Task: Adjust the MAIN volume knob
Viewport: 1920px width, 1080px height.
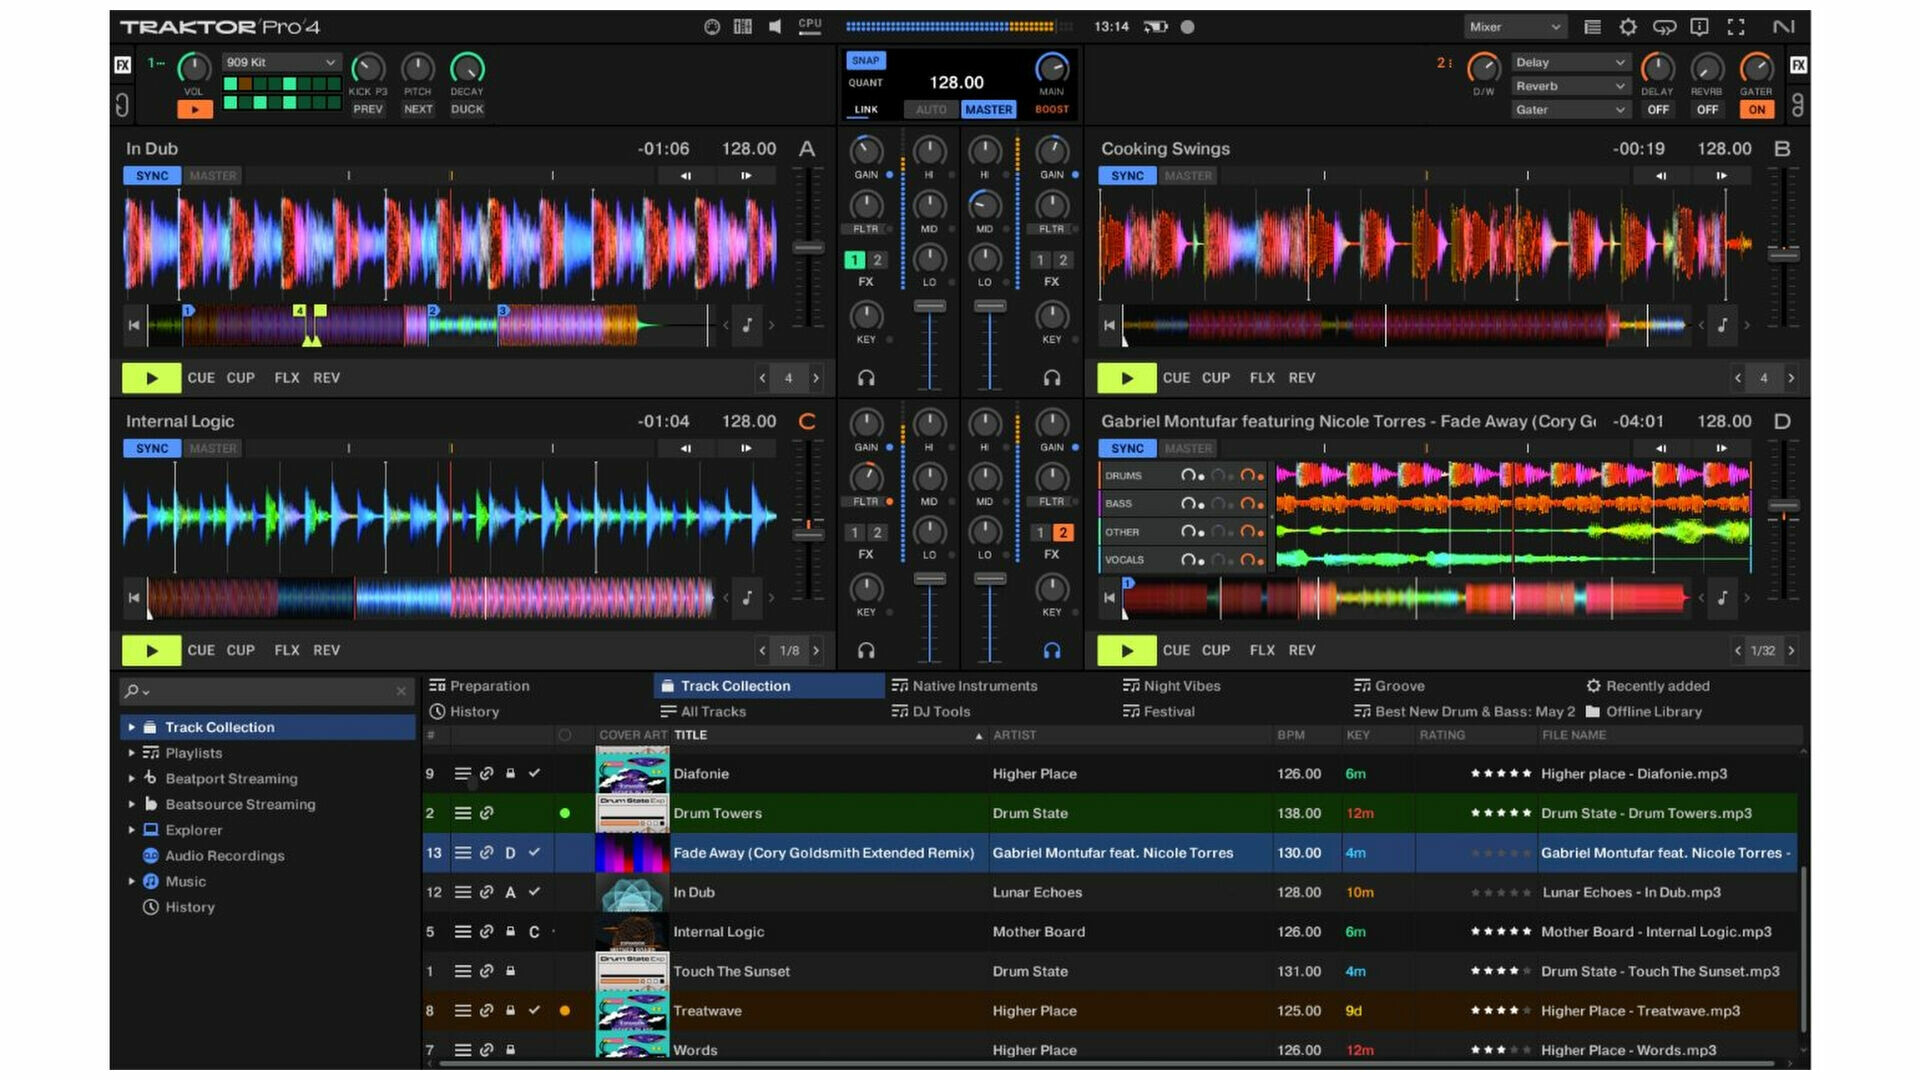Action: point(1051,68)
